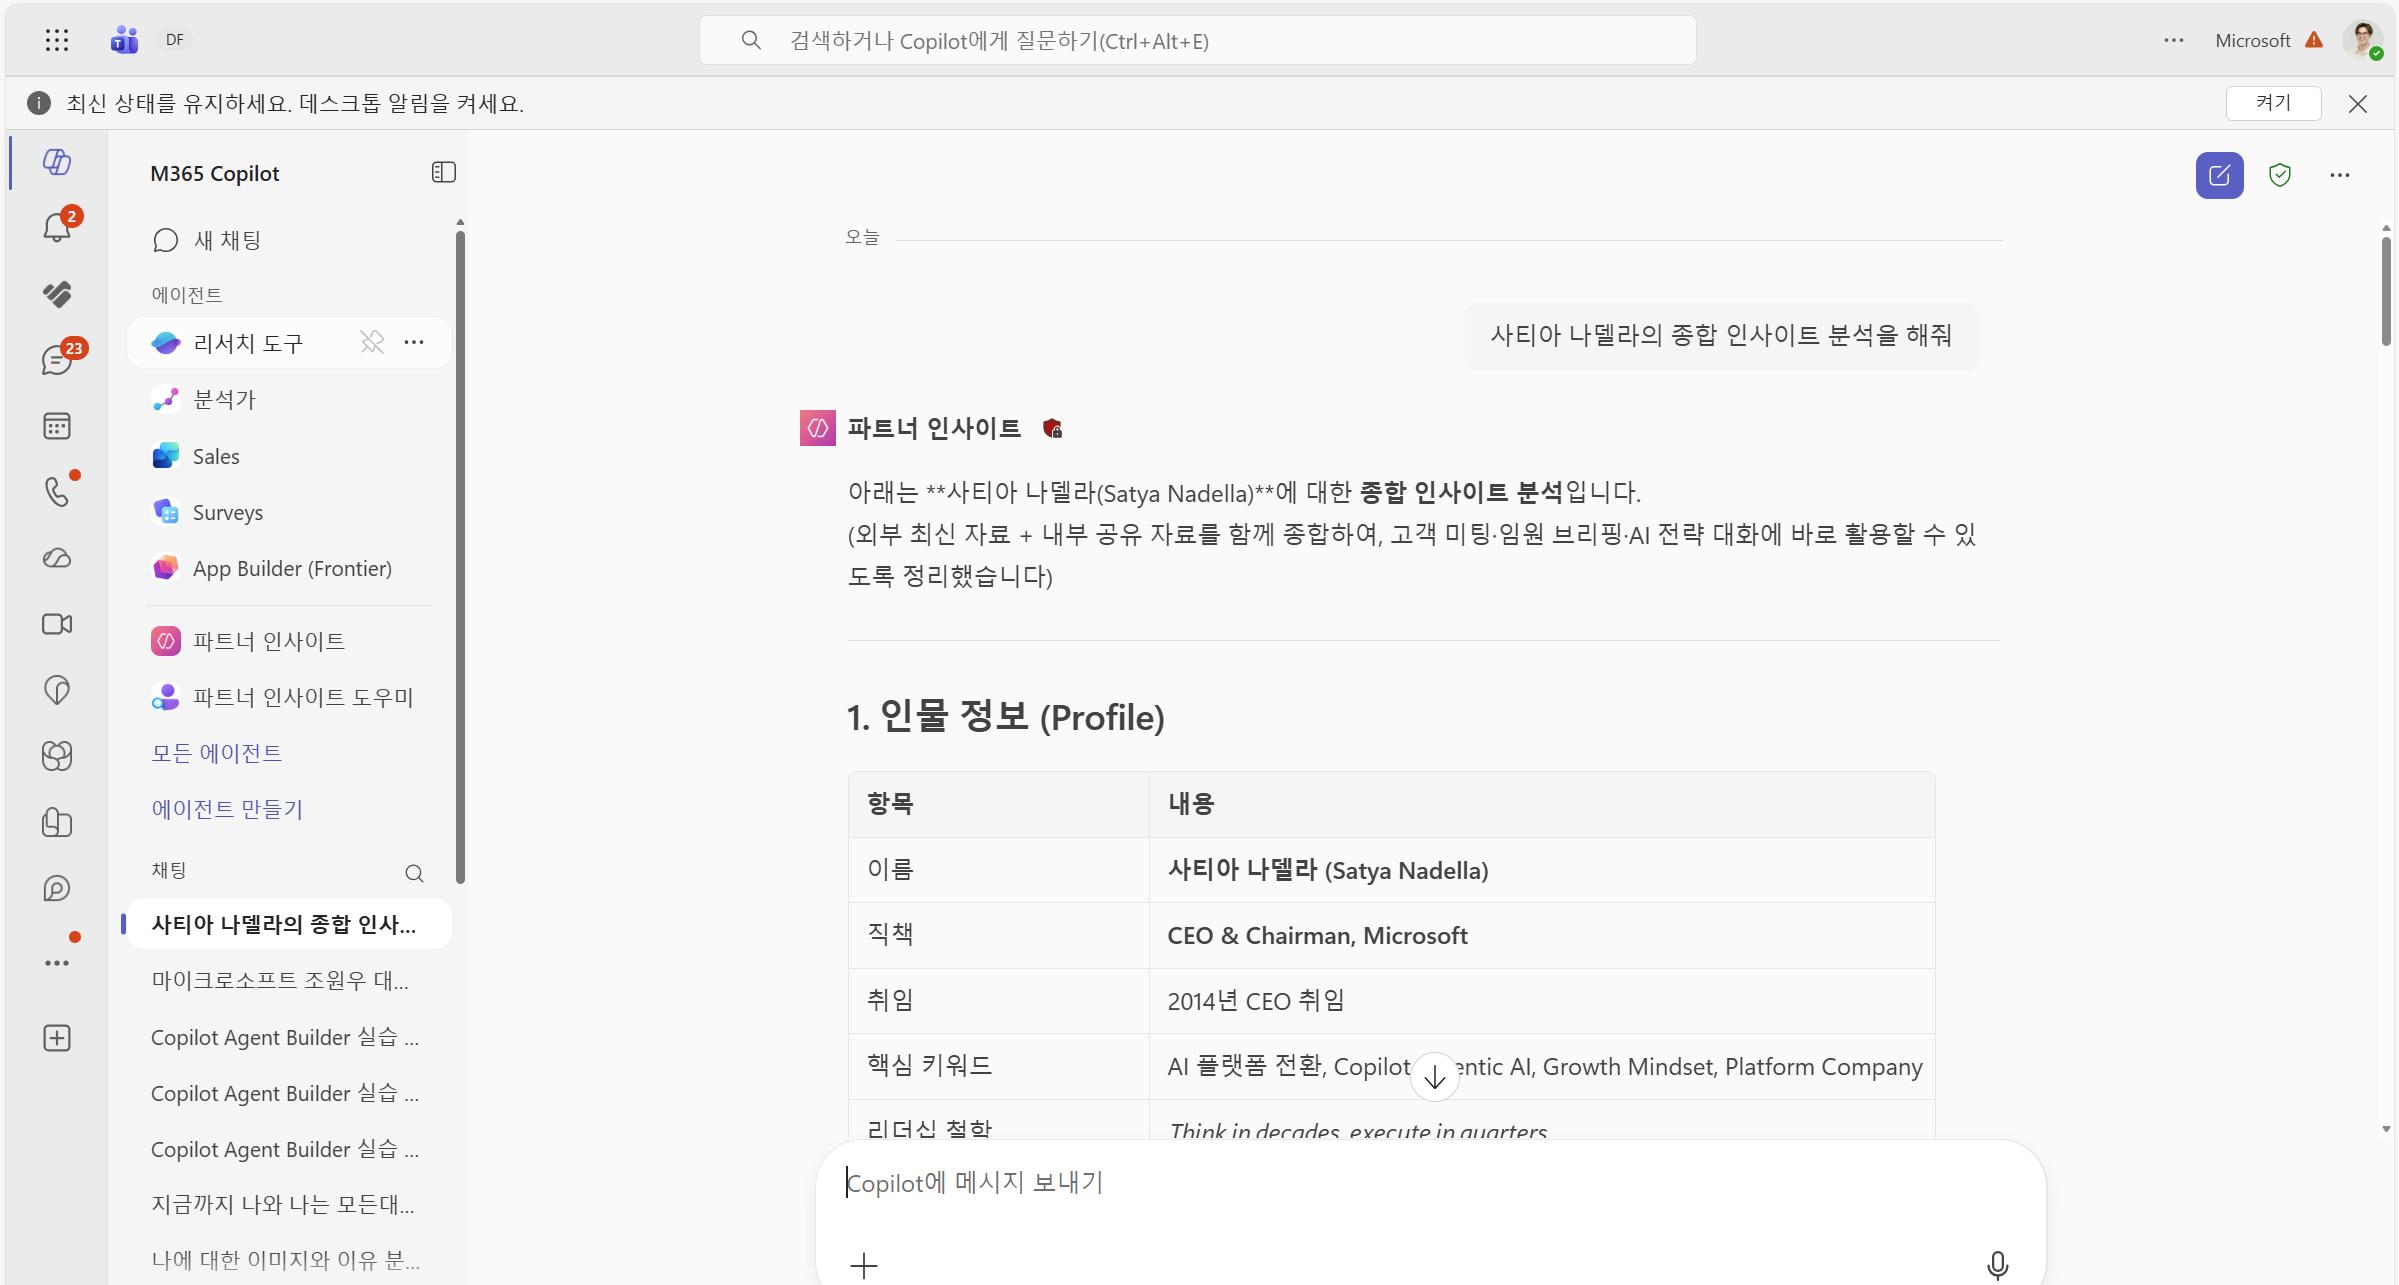This screenshot has width=2399, height=1285.
Task: Open the app launcher grid icon
Action: (x=57, y=40)
